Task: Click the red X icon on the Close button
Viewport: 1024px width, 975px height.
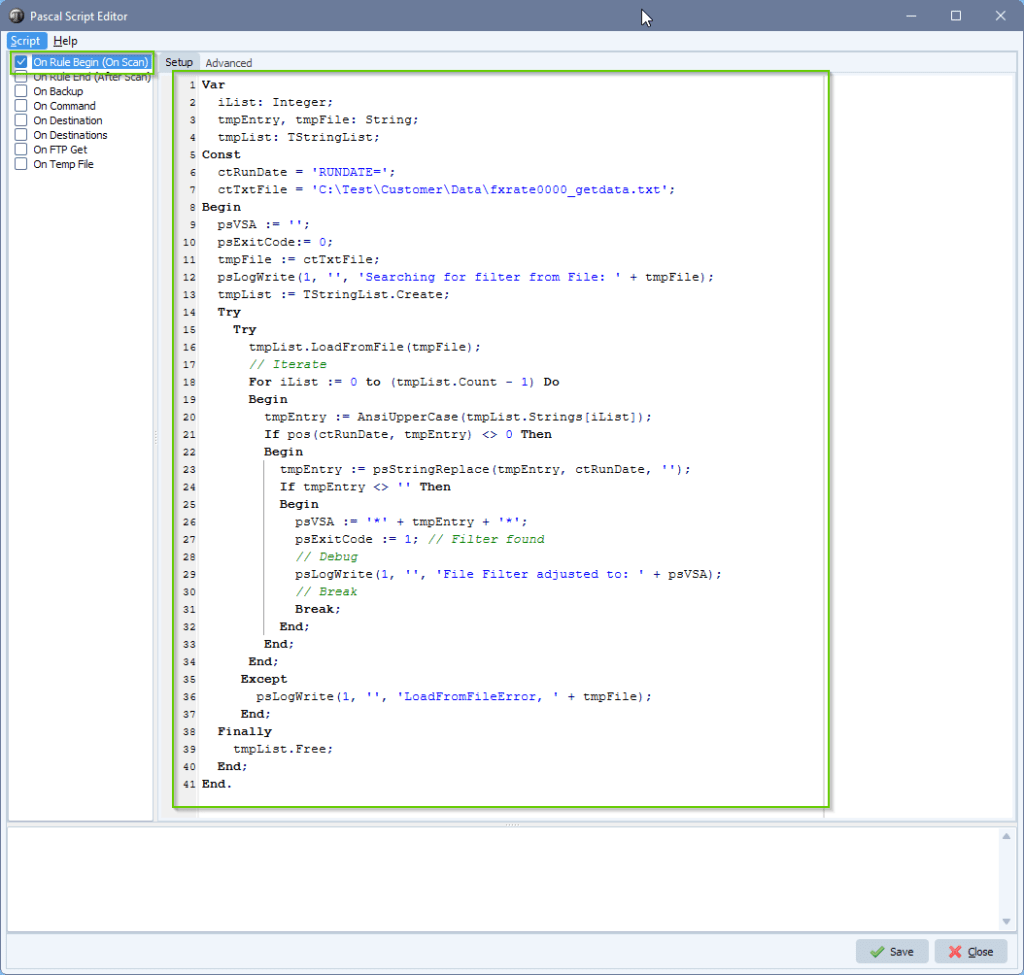Action: pyautogui.click(x=953, y=951)
